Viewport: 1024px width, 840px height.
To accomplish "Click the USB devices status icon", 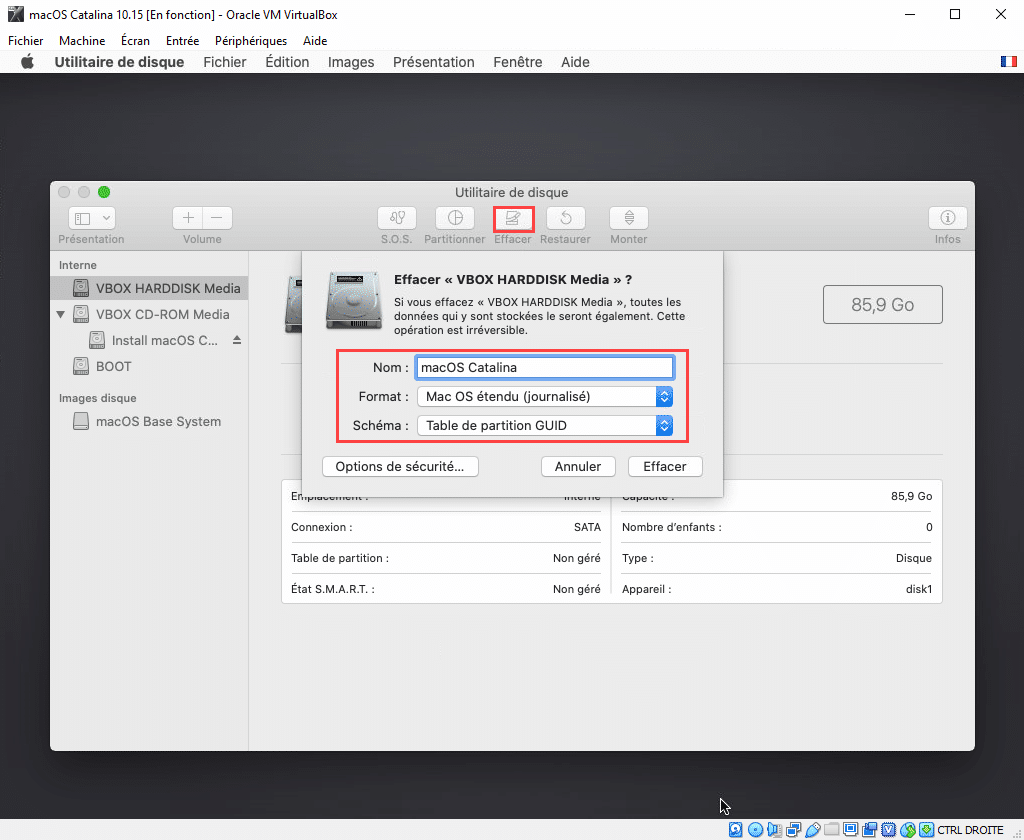I will point(812,830).
